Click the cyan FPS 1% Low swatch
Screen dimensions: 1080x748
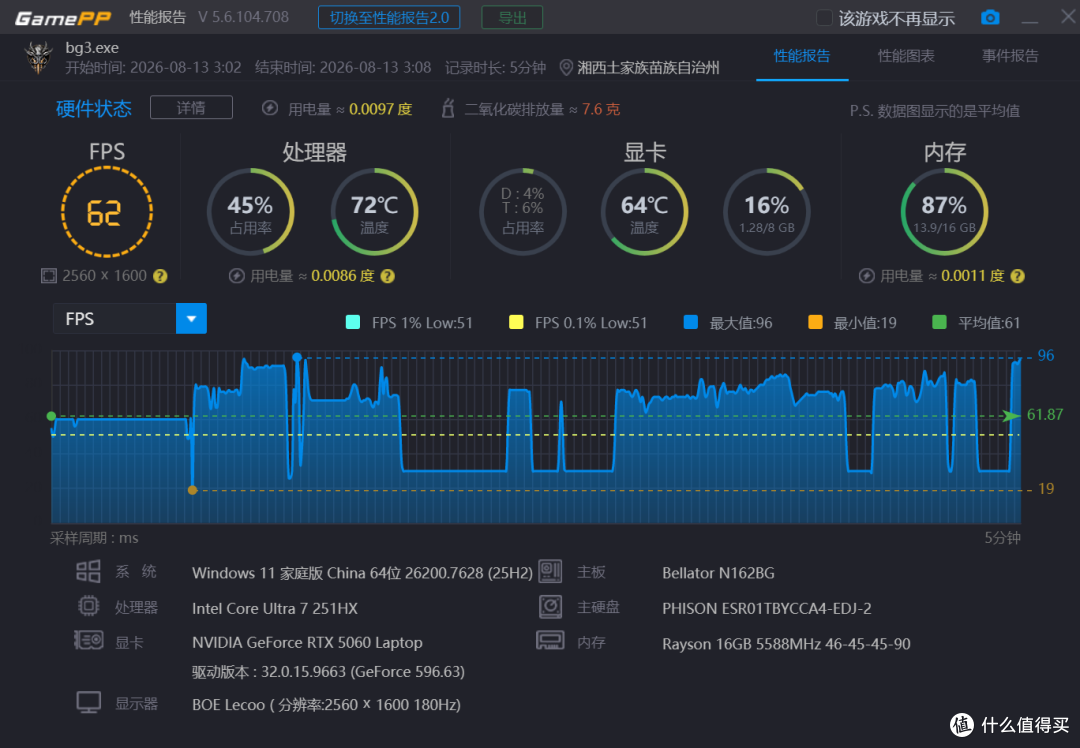(x=353, y=322)
